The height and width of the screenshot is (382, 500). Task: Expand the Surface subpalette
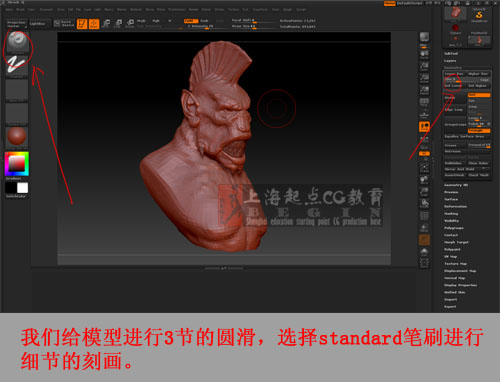tap(451, 199)
